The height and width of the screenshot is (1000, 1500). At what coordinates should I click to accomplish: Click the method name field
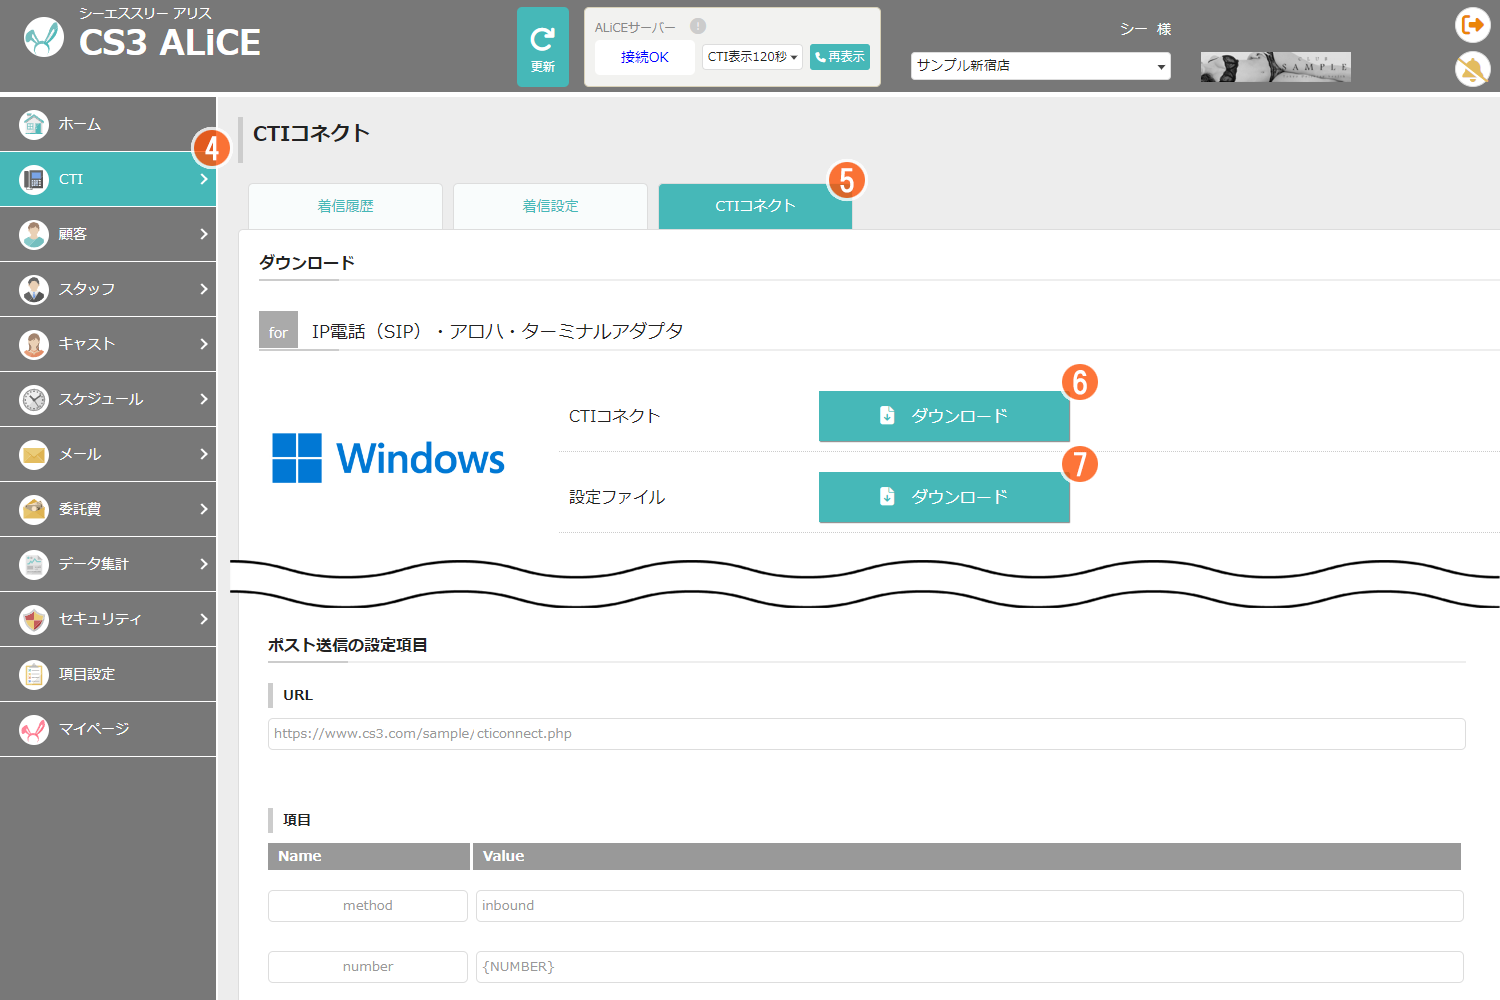point(367,905)
